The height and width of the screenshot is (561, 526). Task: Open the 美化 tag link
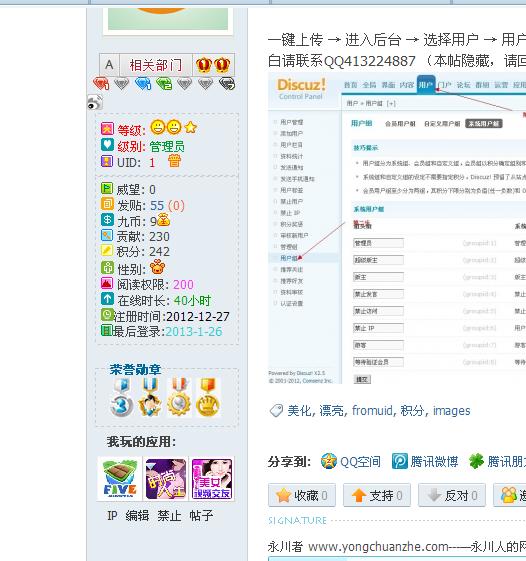[299, 411]
